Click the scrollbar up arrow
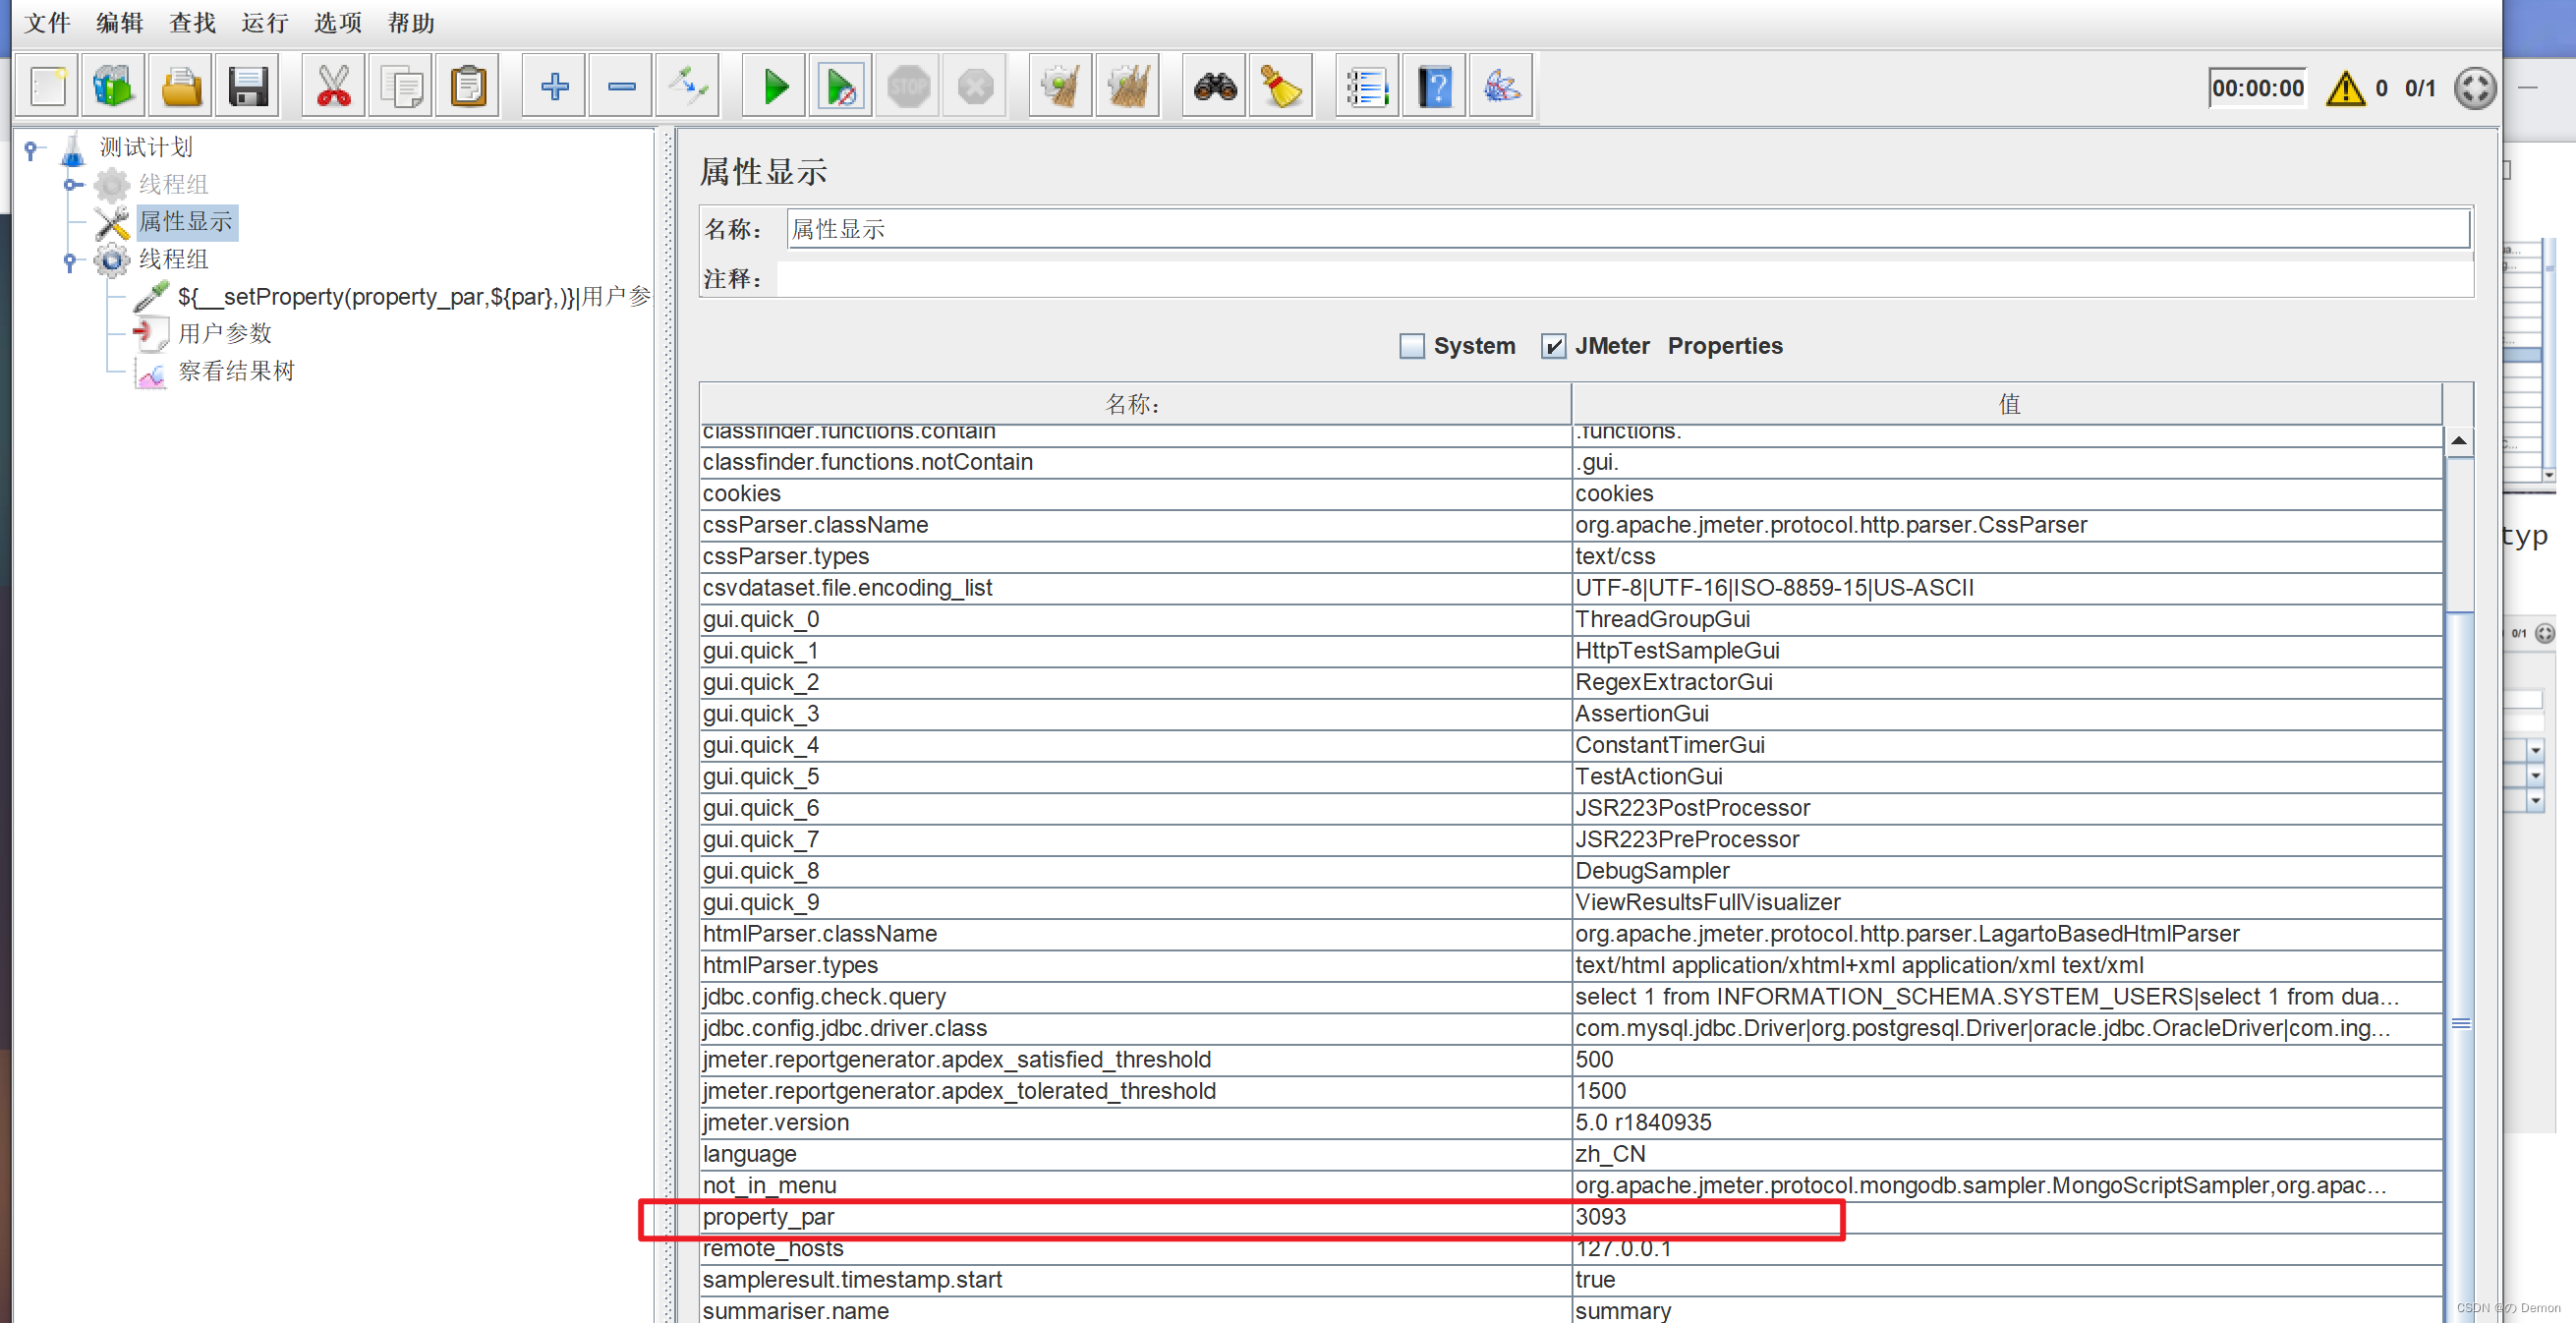Screen dimensions: 2576x1323 click(2458, 441)
